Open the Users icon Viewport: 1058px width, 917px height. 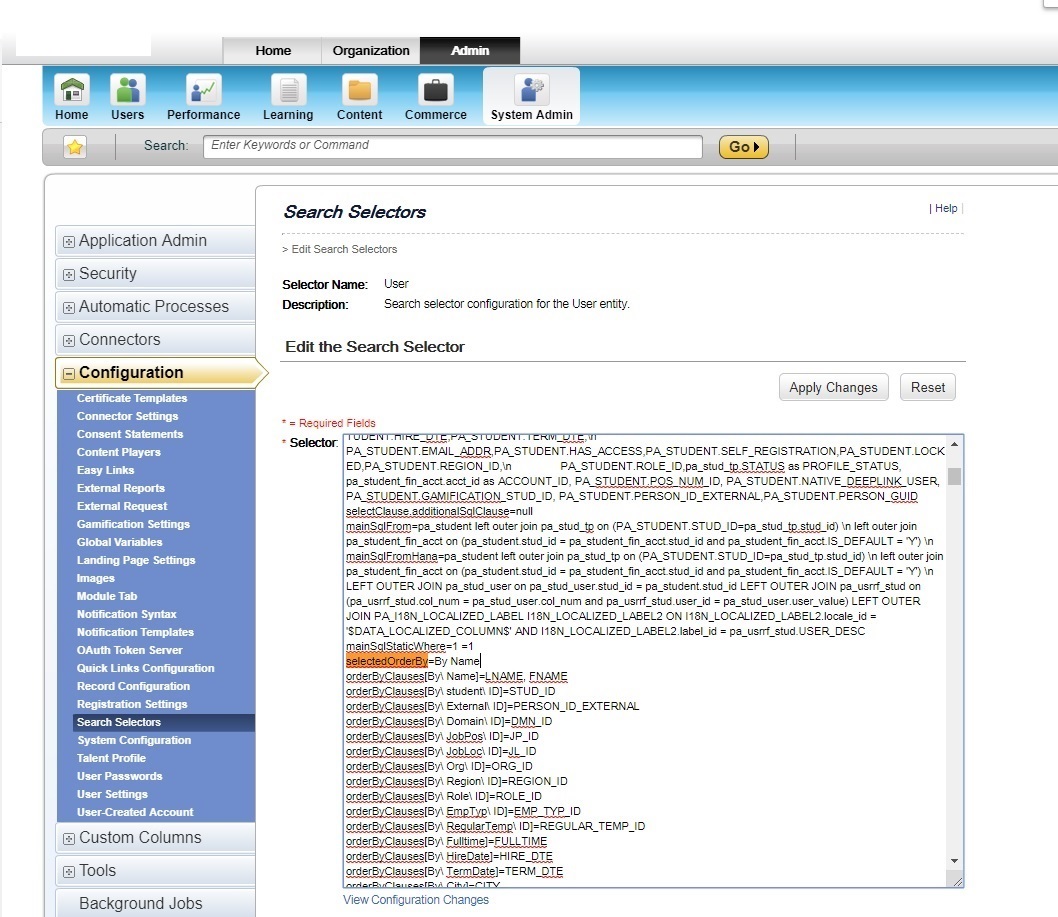[x=128, y=90]
